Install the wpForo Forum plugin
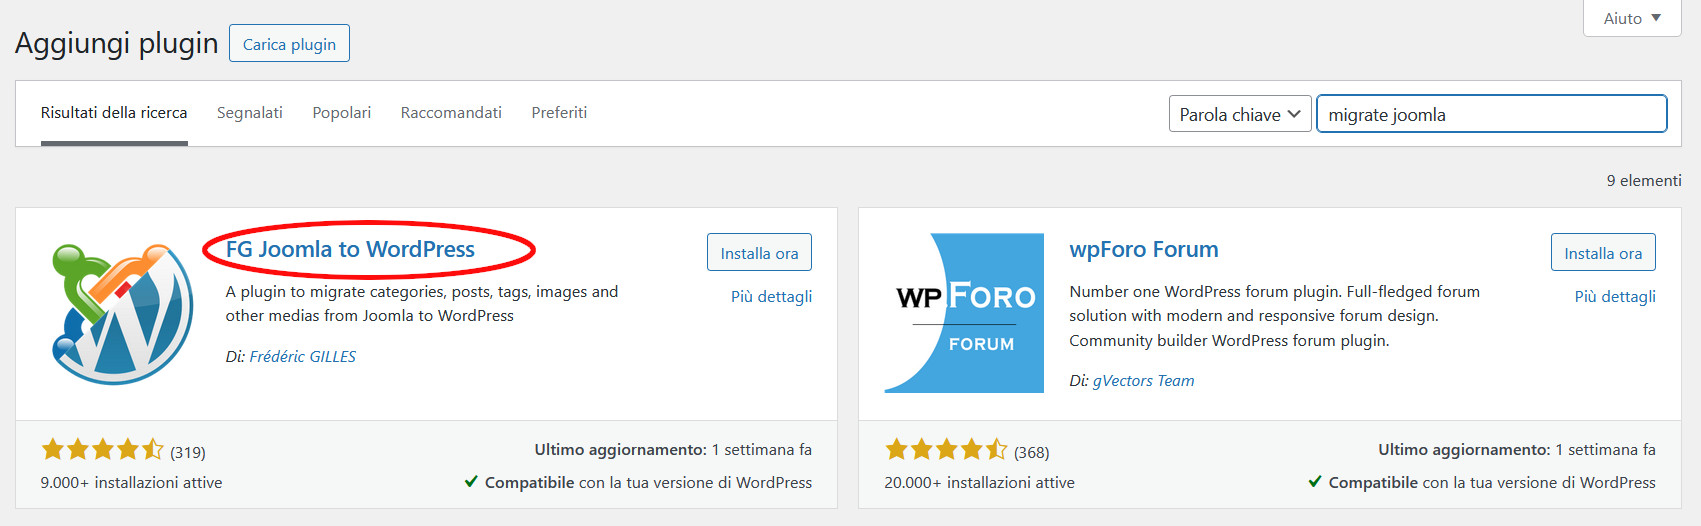Image resolution: width=1701 pixels, height=526 pixels. (1603, 253)
